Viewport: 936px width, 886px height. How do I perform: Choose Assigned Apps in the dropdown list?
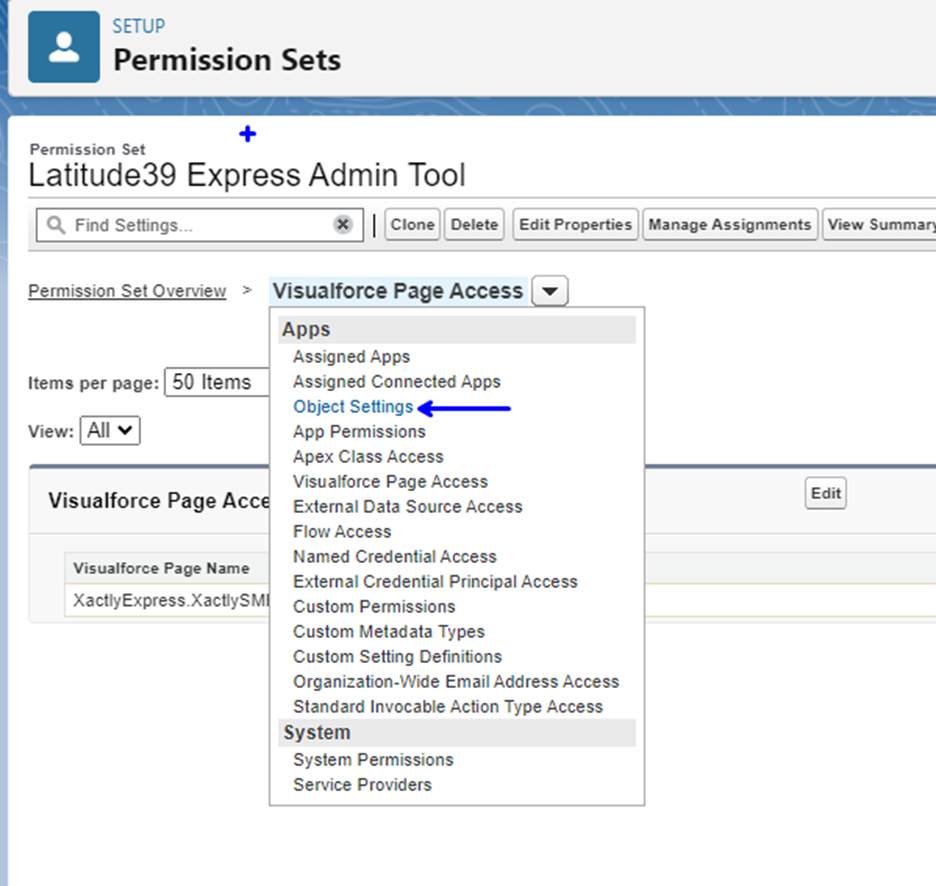pos(352,356)
